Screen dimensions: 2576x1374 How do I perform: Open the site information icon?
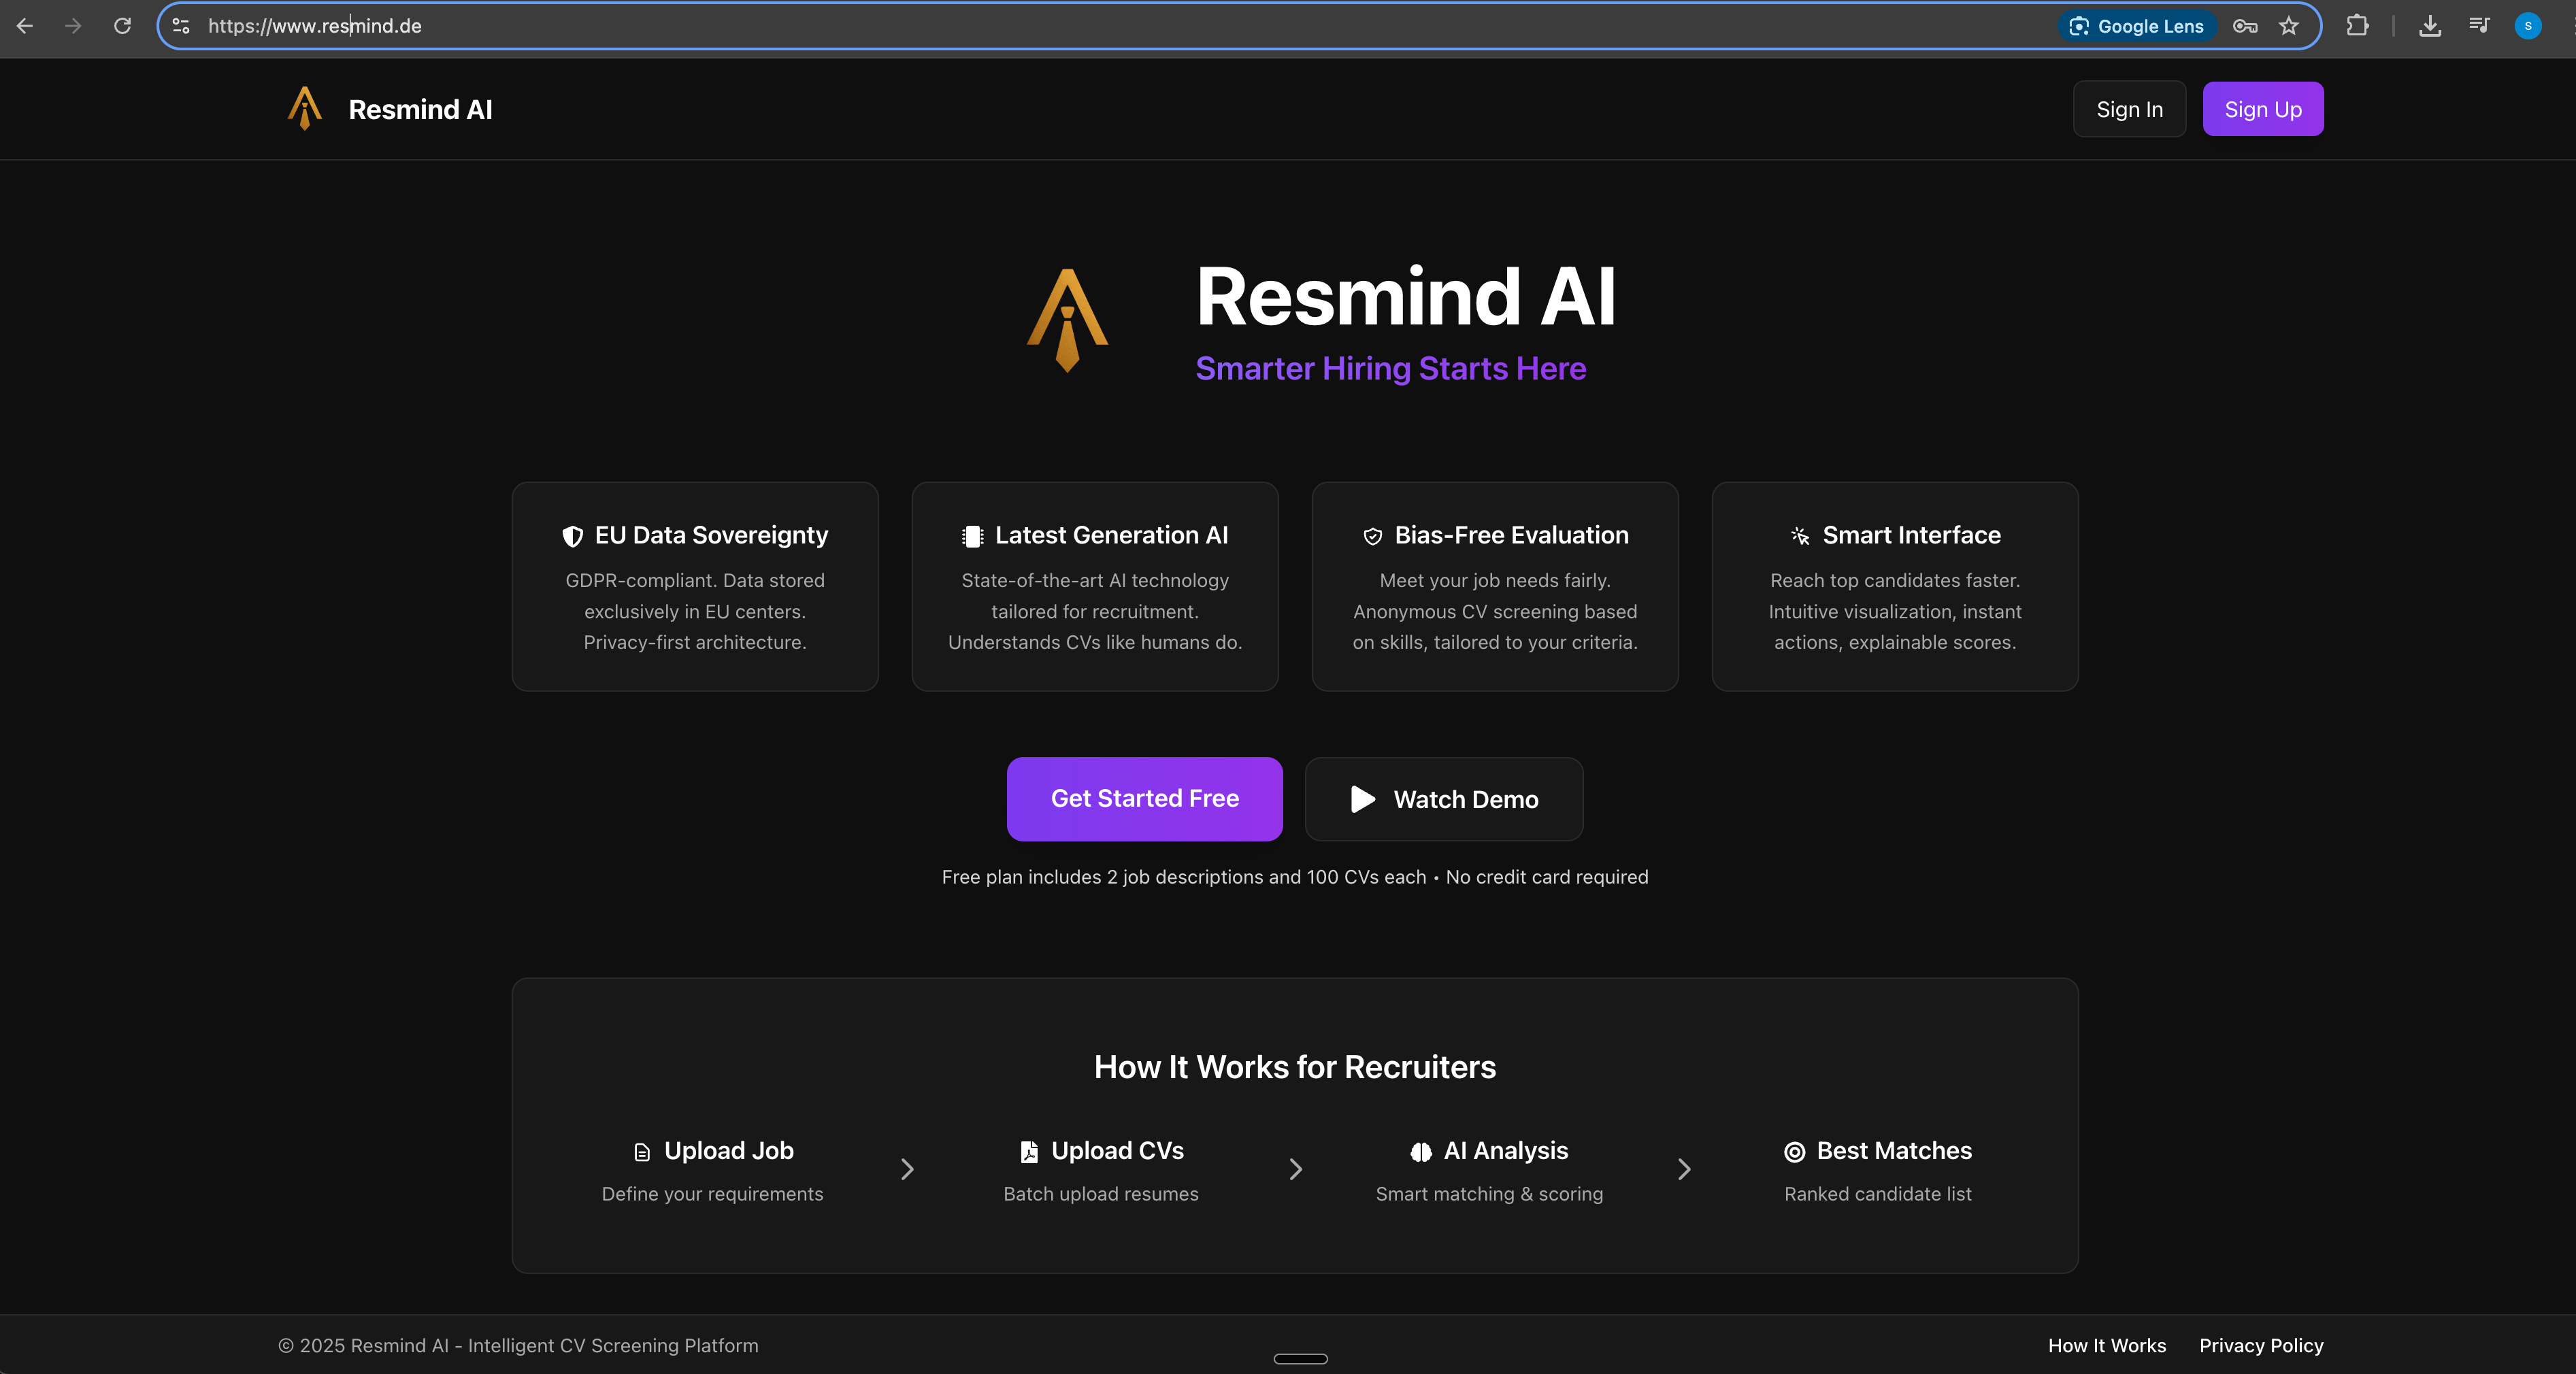(x=181, y=26)
